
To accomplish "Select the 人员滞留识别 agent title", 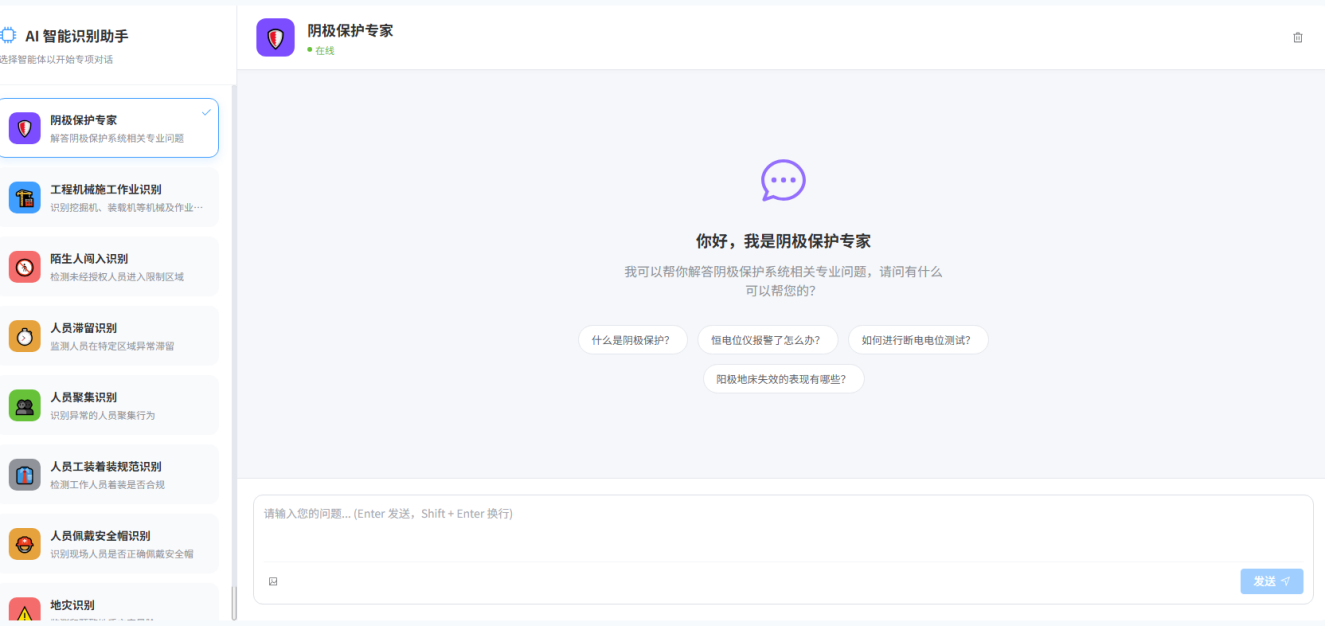I will coord(84,328).
